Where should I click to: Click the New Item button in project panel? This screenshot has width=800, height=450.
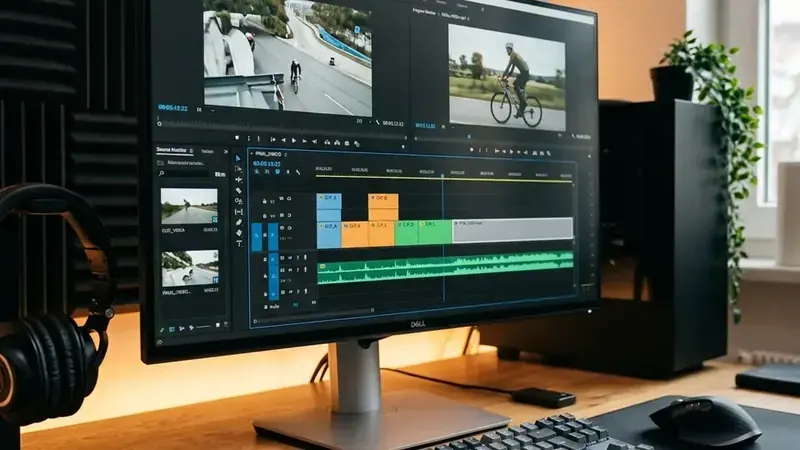pyautogui.click(x=218, y=324)
